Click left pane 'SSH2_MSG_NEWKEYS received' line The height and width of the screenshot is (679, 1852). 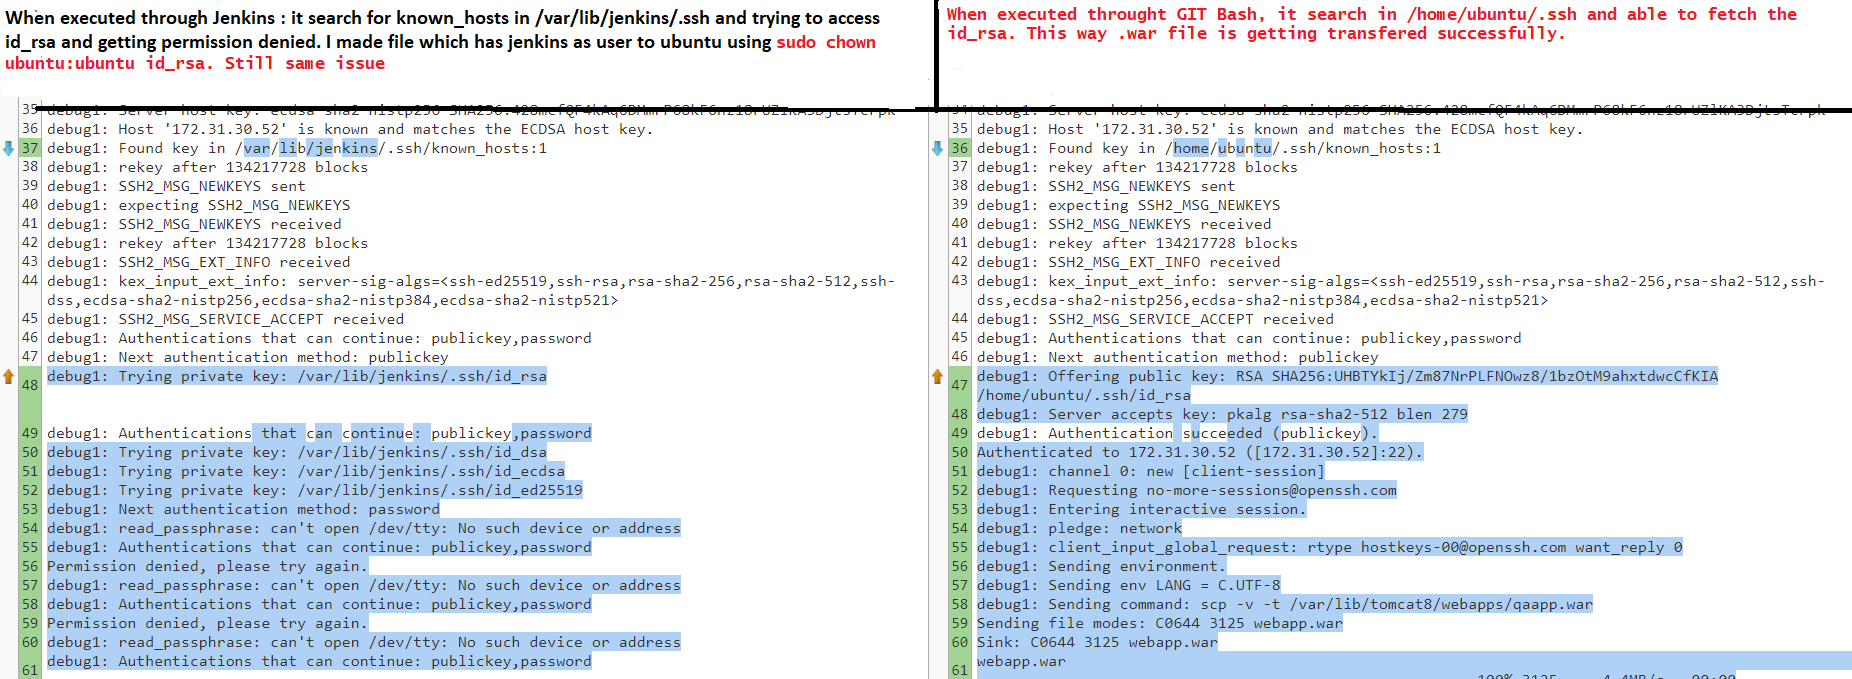point(194,224)
